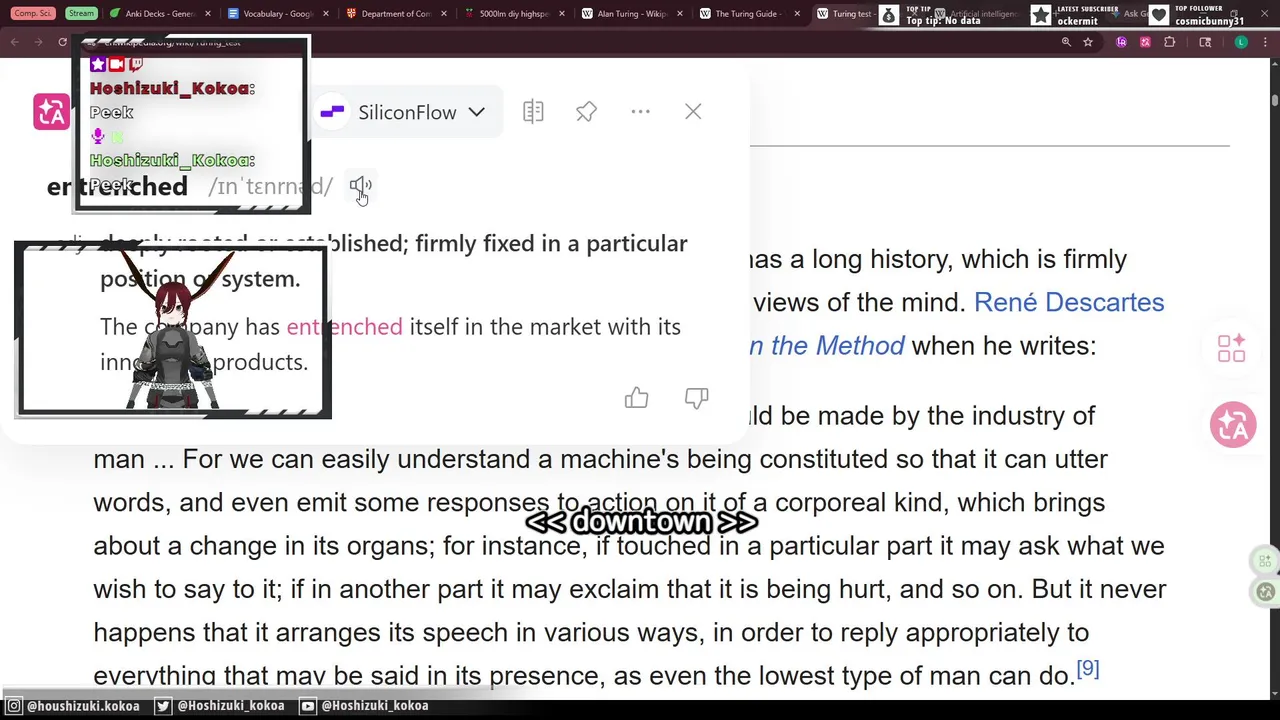Give thumbs up to the definition
The height and width of the screenshot is (720, 1280).
click(637, 399)
